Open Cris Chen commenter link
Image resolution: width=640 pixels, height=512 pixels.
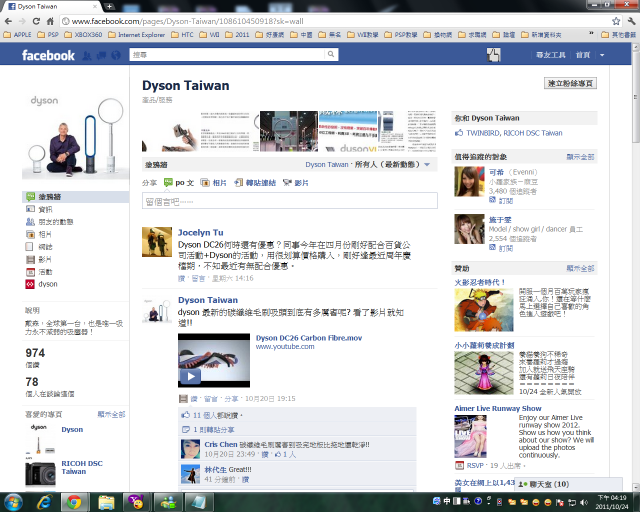coord(220,444)
